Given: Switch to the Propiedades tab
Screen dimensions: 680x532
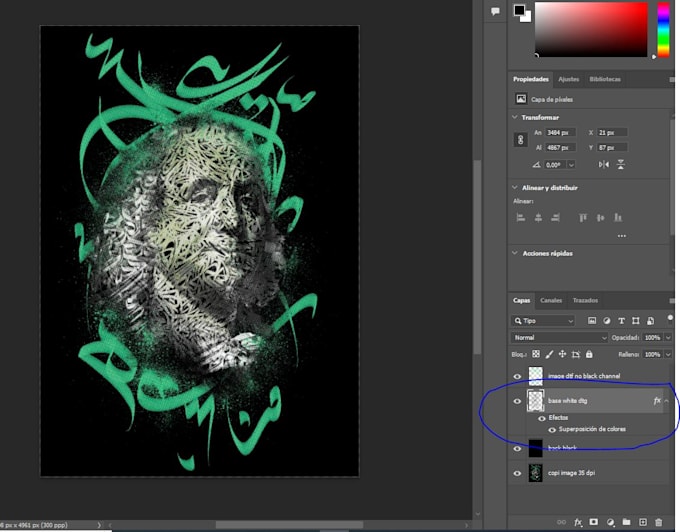Looking at the screenshot, I should (x=530, y=79).
